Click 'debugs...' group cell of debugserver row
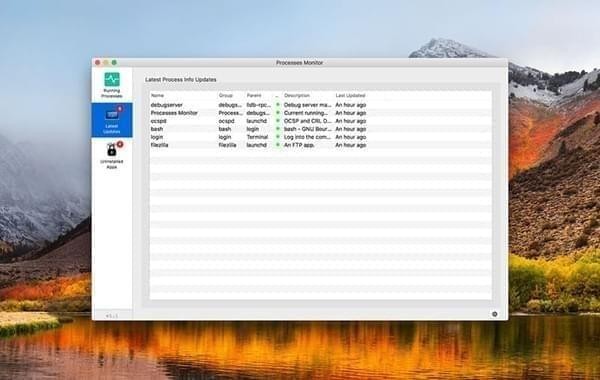Viewport: 600px width, 380px height. coord(230,105)
